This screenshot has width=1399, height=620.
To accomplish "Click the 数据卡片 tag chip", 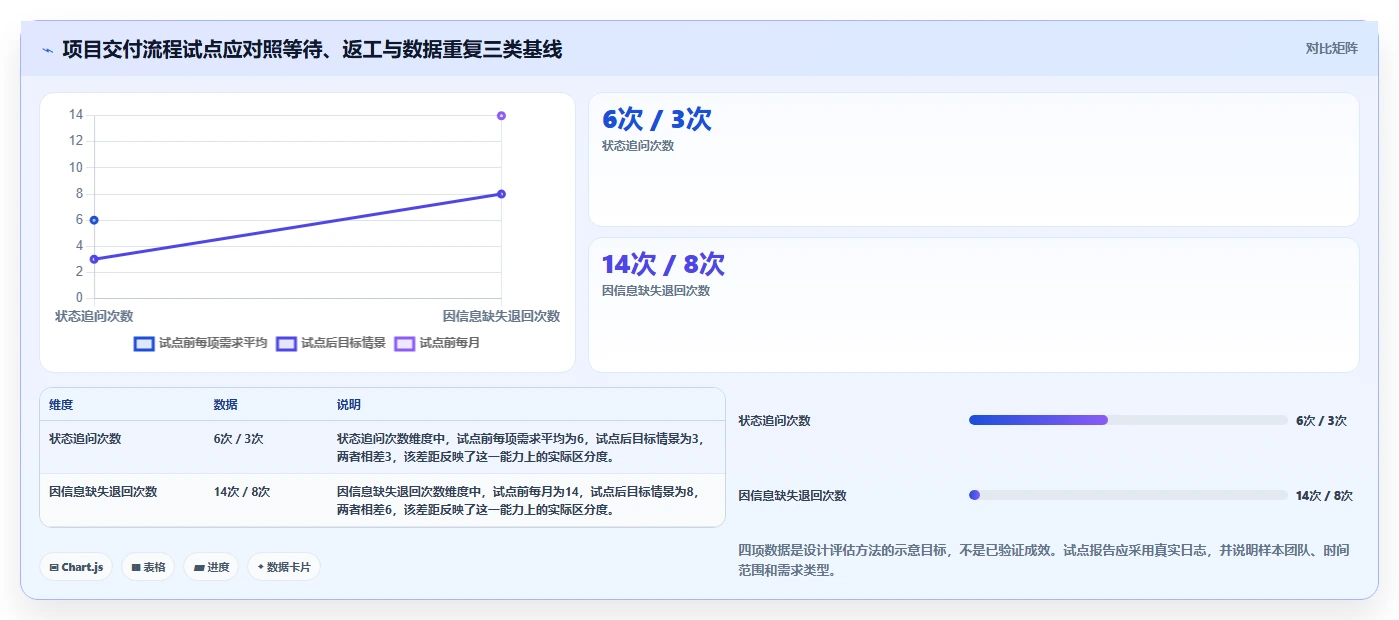I will (x=284, y=567).
